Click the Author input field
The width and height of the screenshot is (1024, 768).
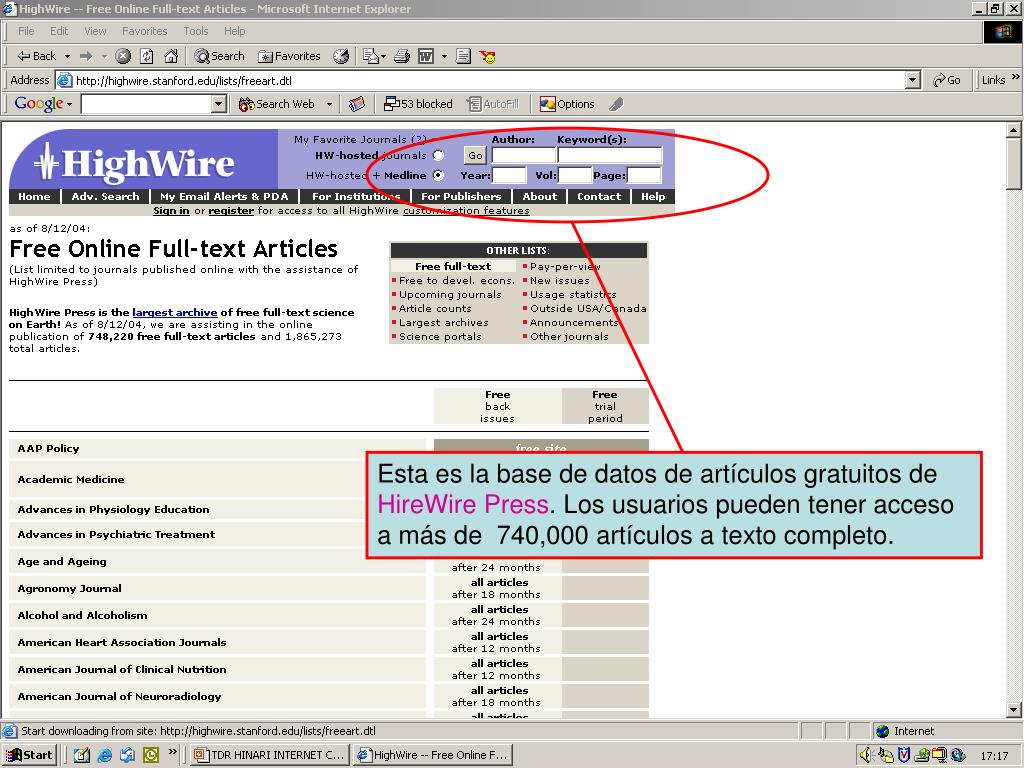point(523,155)
